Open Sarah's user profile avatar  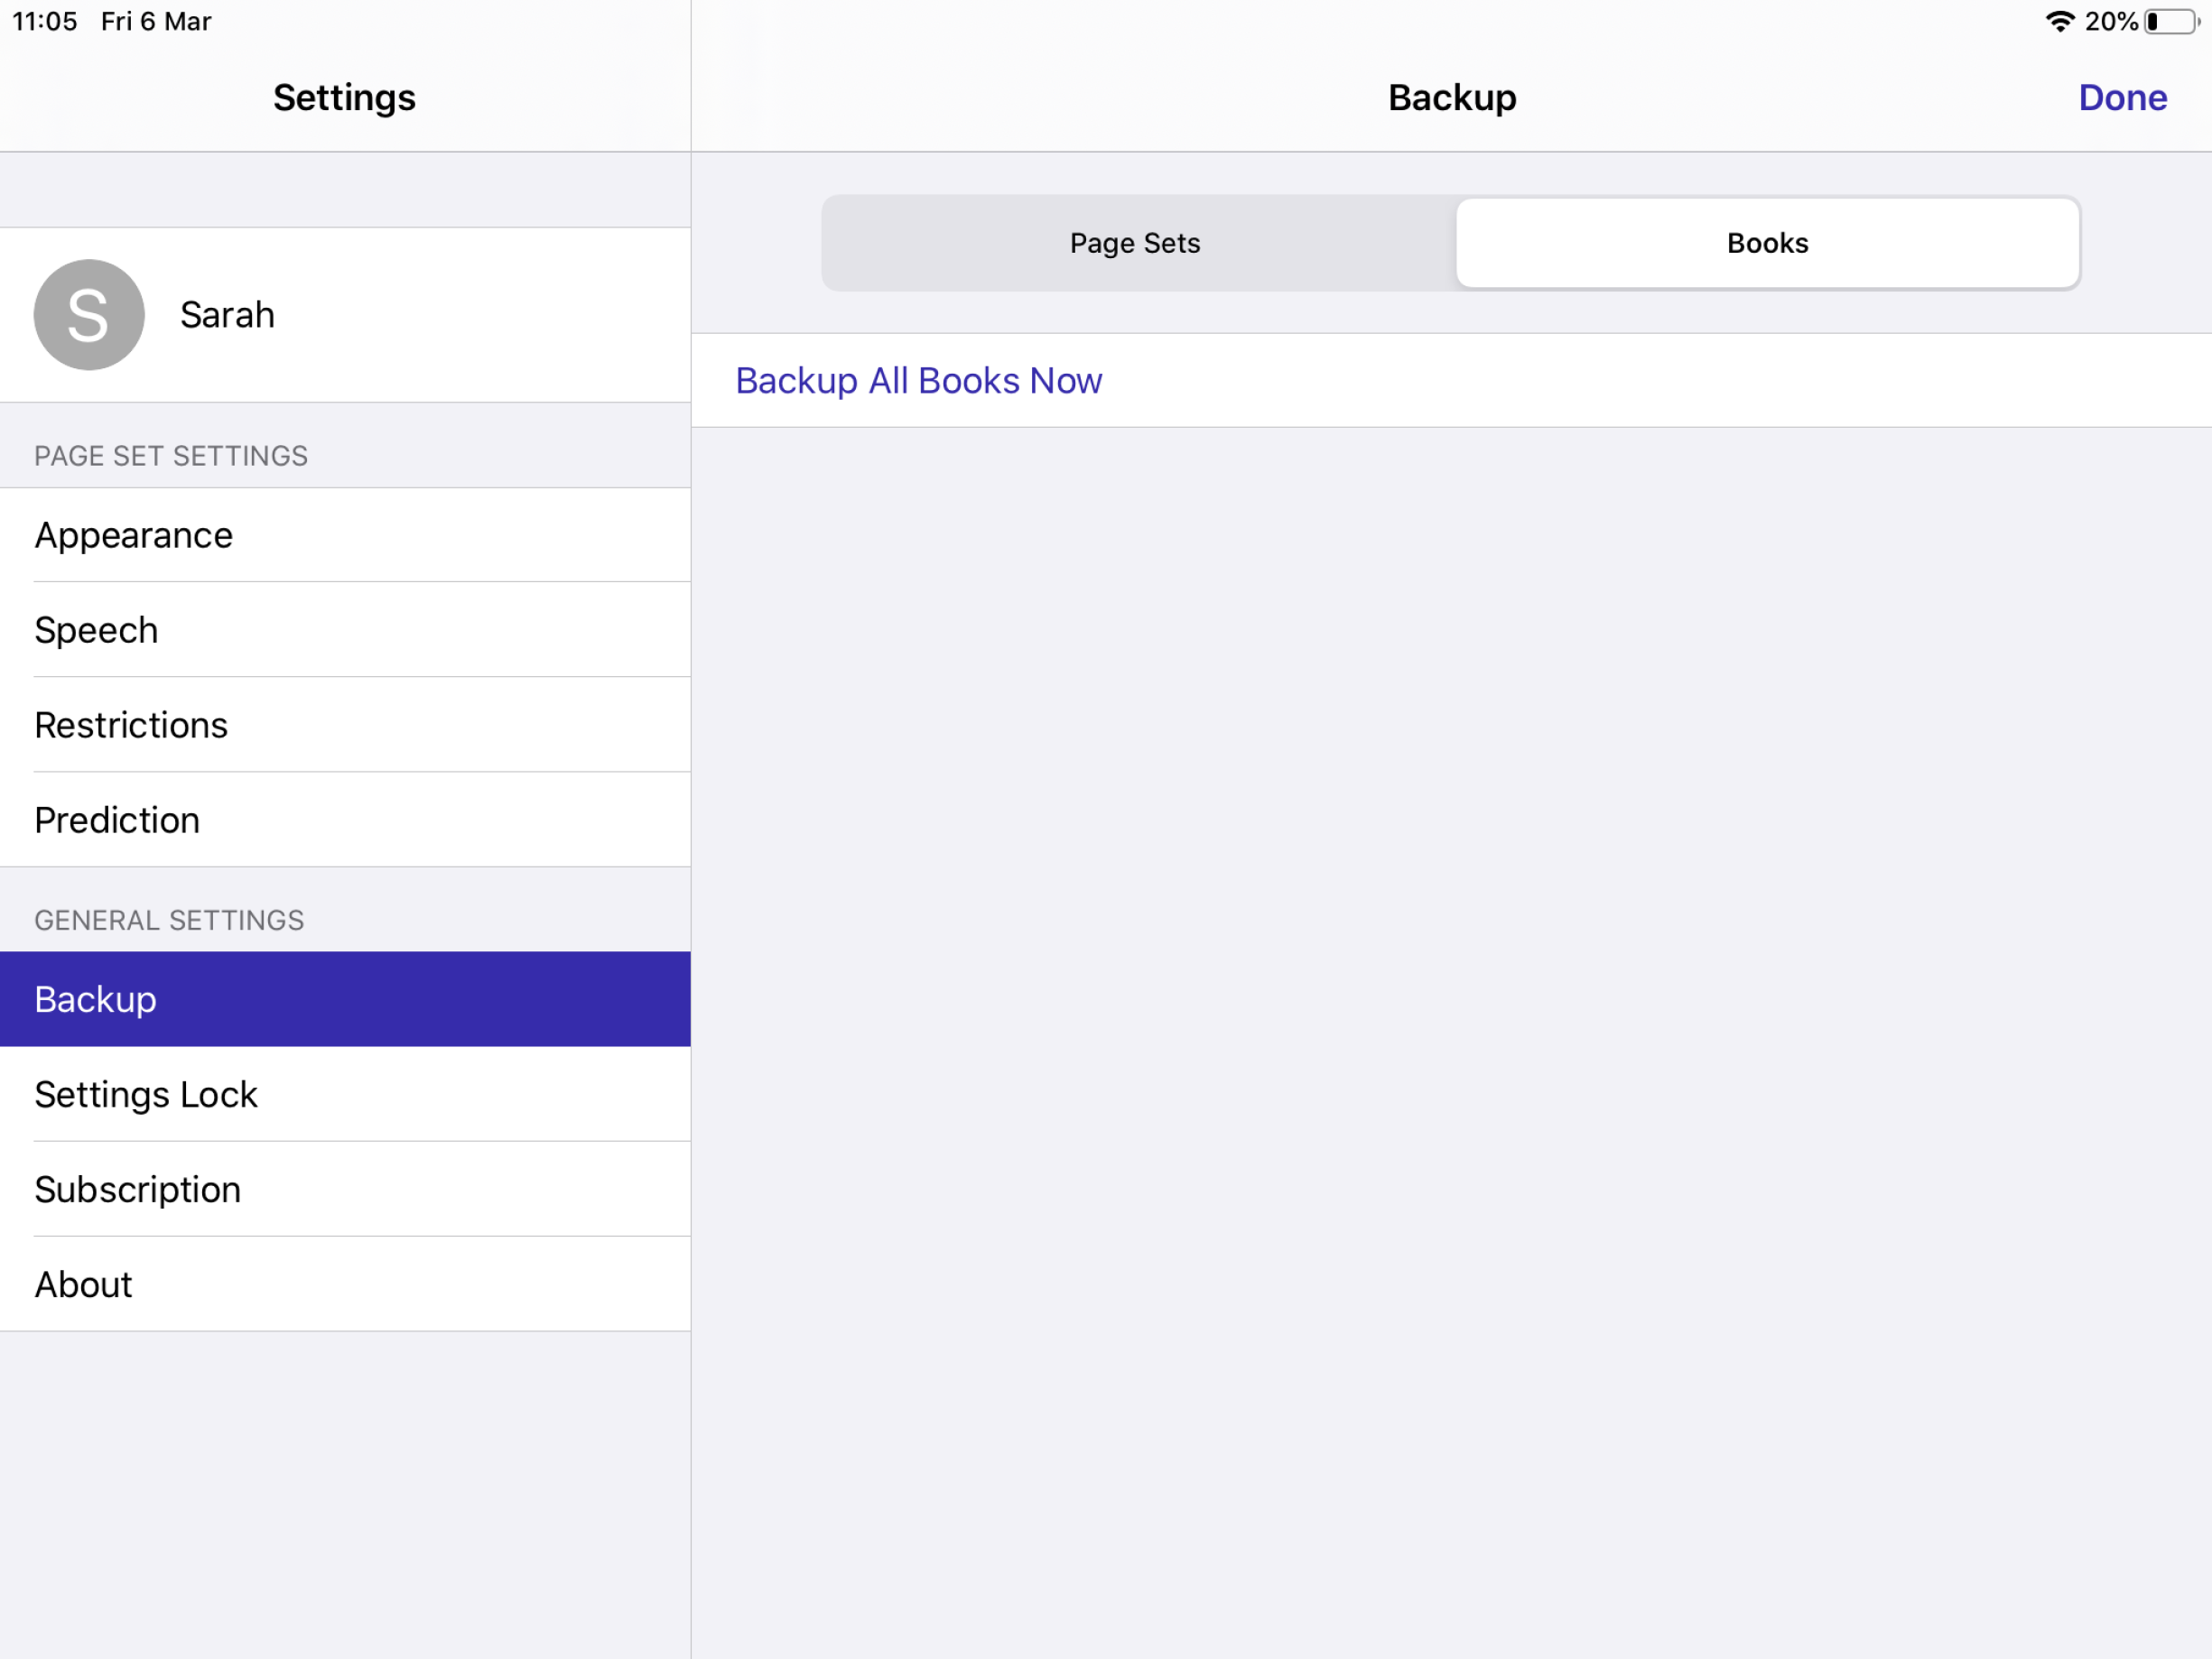[x=88, y=315]
